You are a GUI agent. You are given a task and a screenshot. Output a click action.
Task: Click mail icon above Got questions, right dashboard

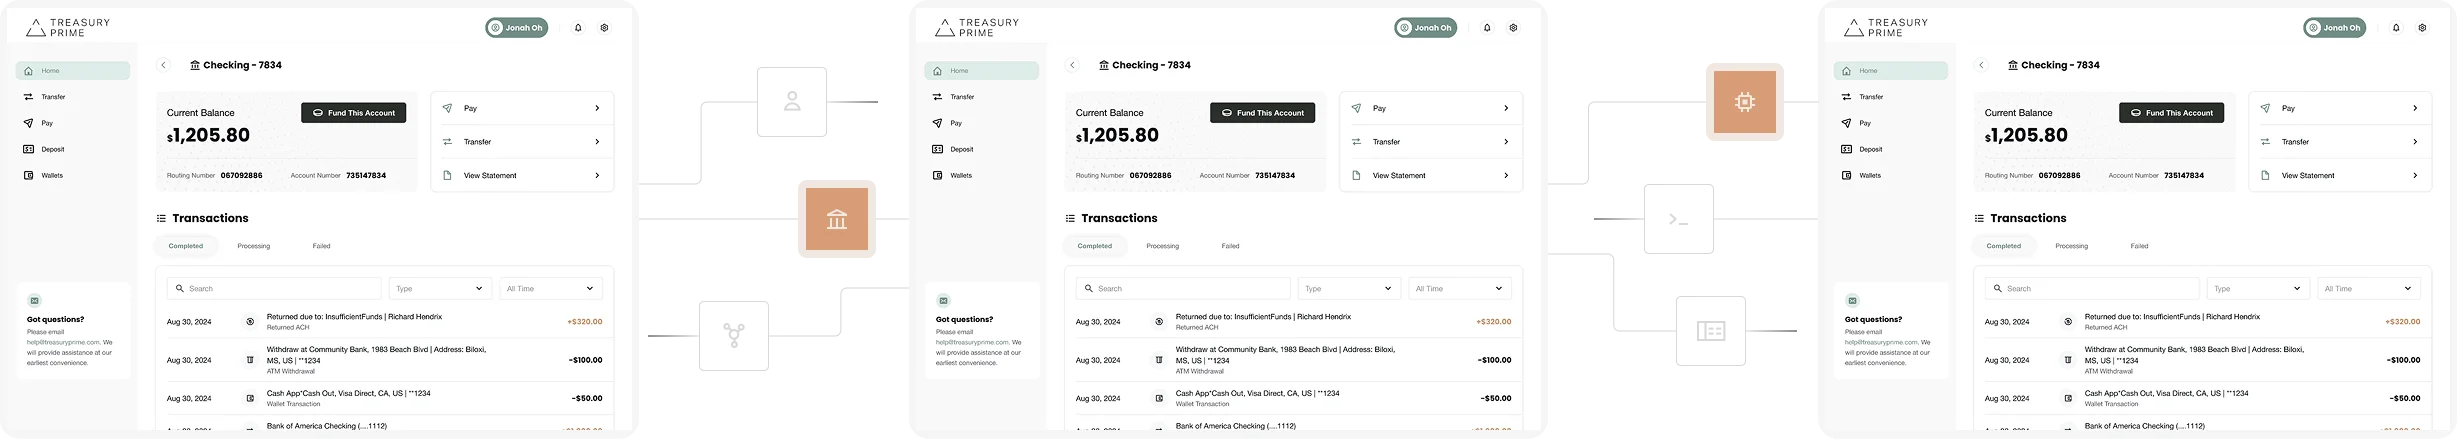click(x=1853, y=300)
